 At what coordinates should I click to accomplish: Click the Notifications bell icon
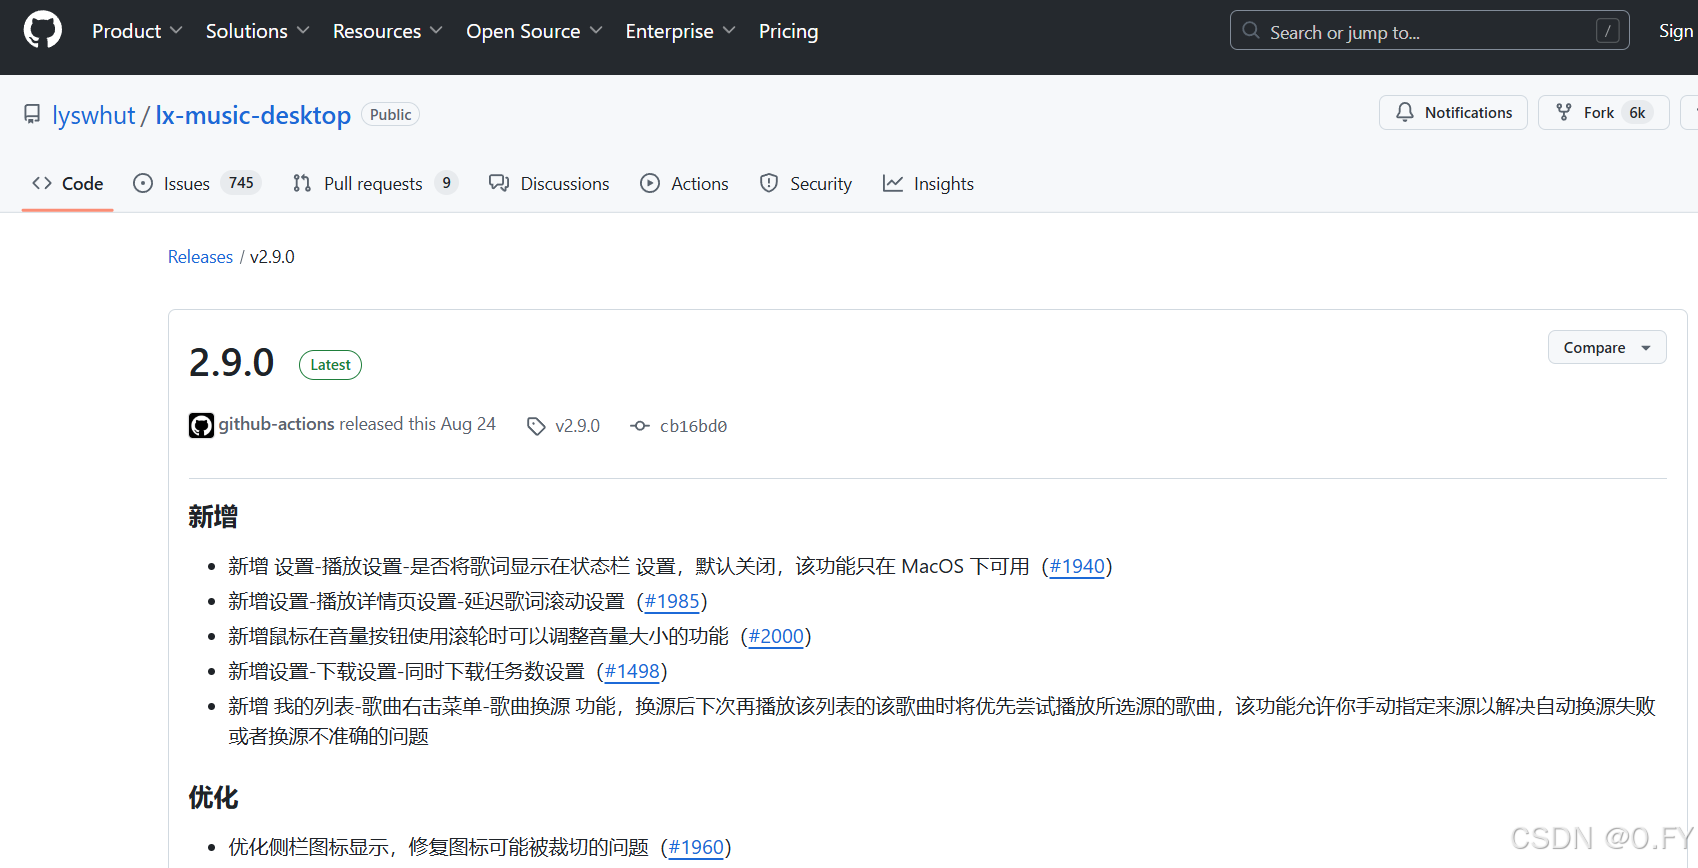click(1405, 113)
